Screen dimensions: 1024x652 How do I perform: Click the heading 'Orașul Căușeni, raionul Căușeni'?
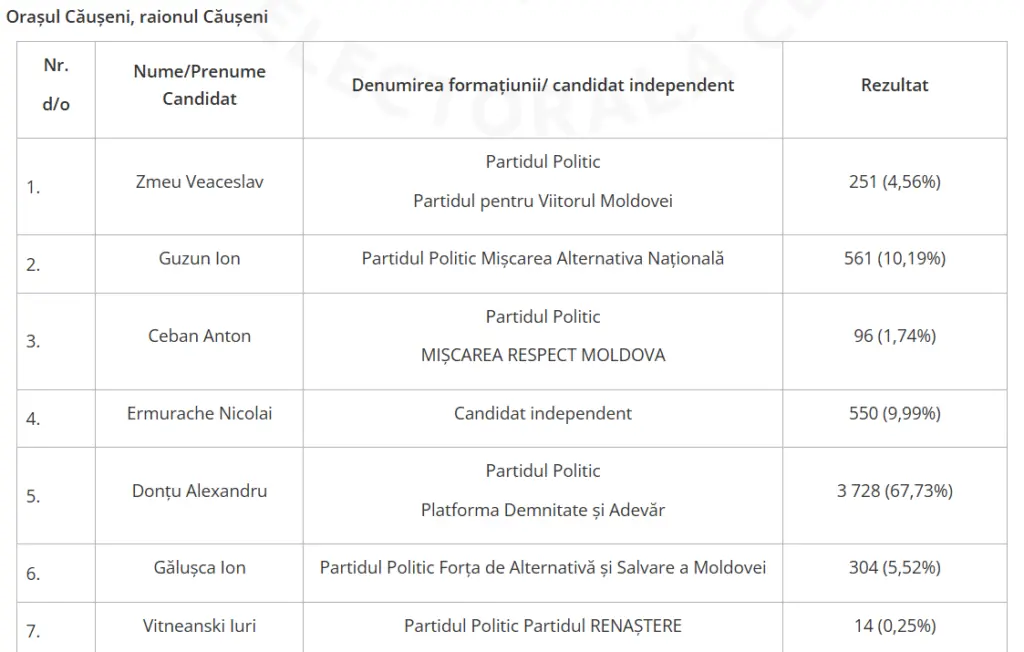(x=136, y=16)
